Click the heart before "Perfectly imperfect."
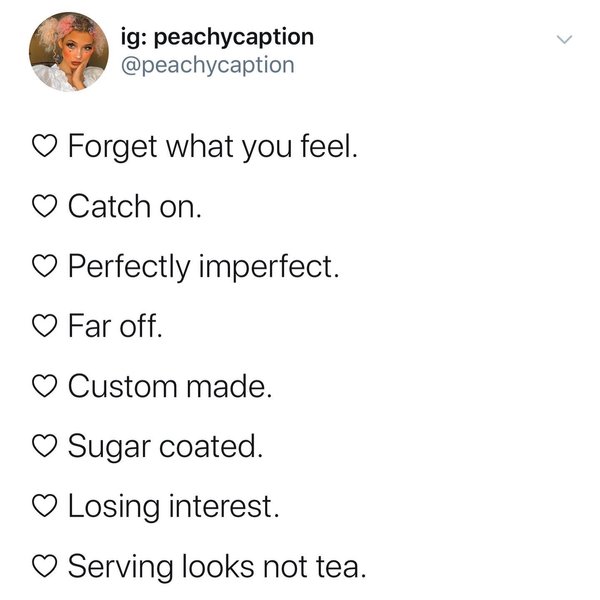600x600 pixels. click(x=46, y=268)
